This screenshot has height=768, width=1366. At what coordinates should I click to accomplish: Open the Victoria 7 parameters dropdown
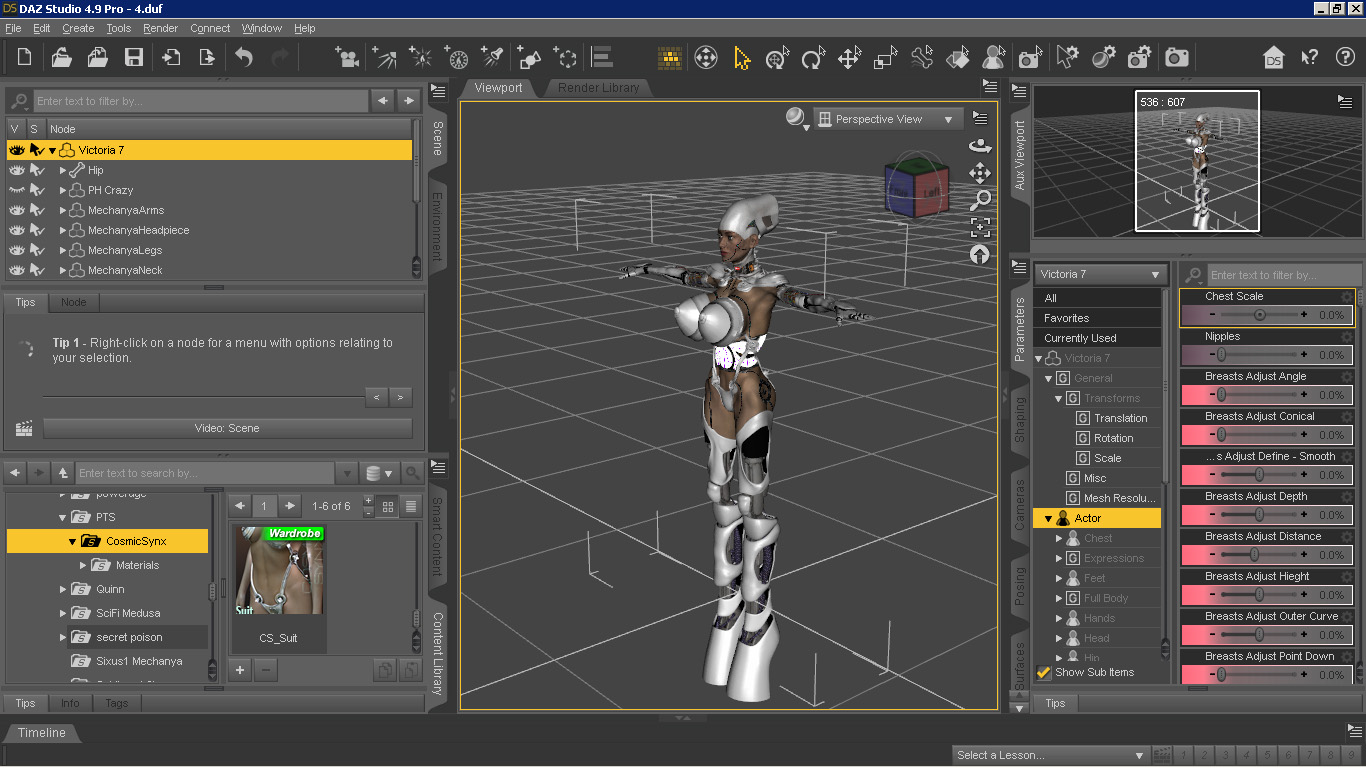(x=1100, y=274)
